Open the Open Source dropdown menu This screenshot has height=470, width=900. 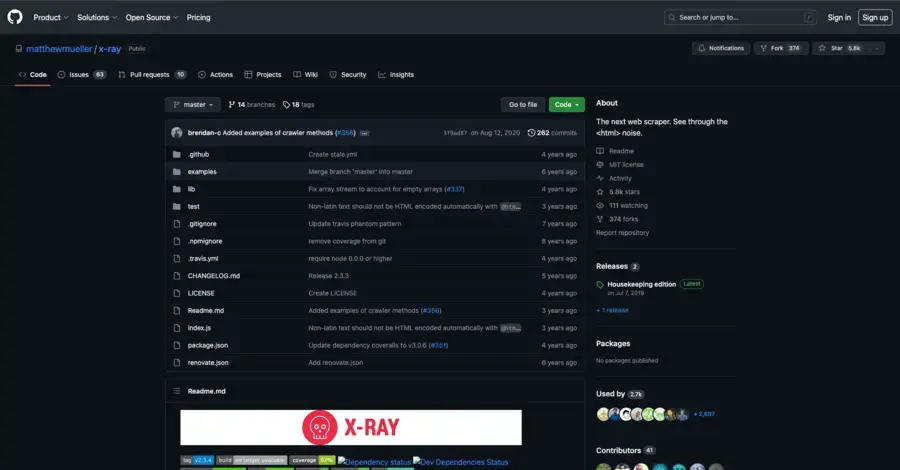[152, 17]
